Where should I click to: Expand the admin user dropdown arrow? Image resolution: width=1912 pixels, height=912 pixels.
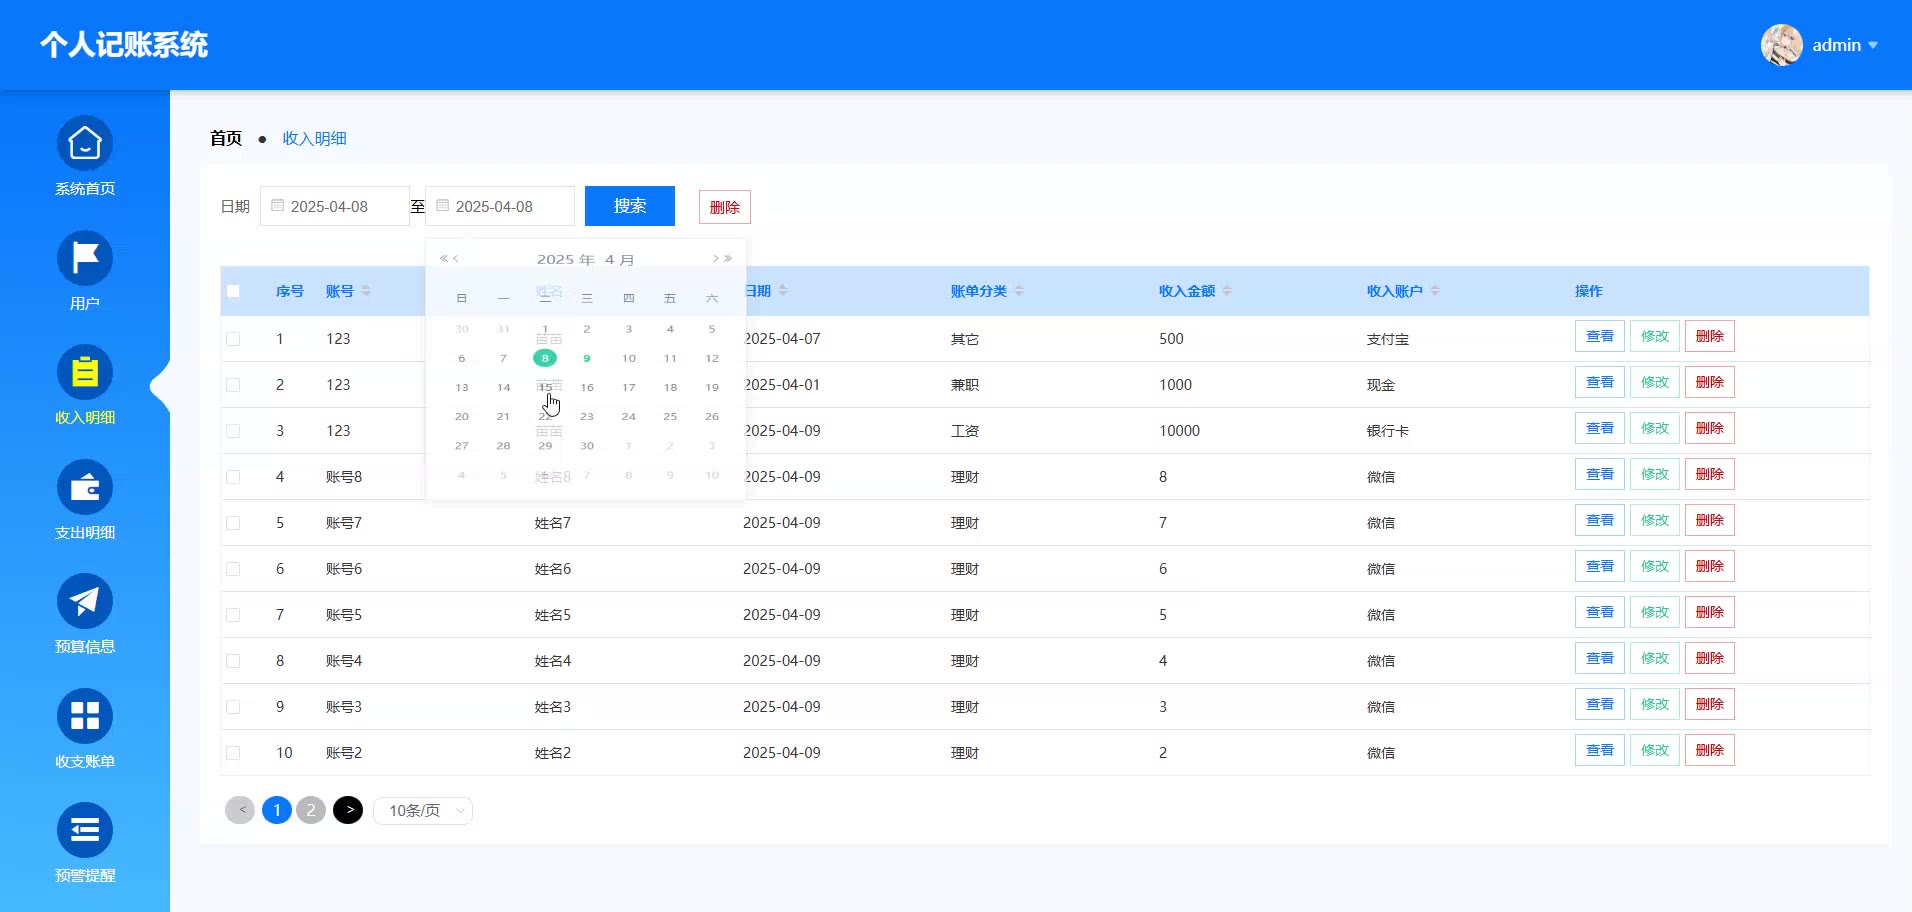coord(1873,45)
